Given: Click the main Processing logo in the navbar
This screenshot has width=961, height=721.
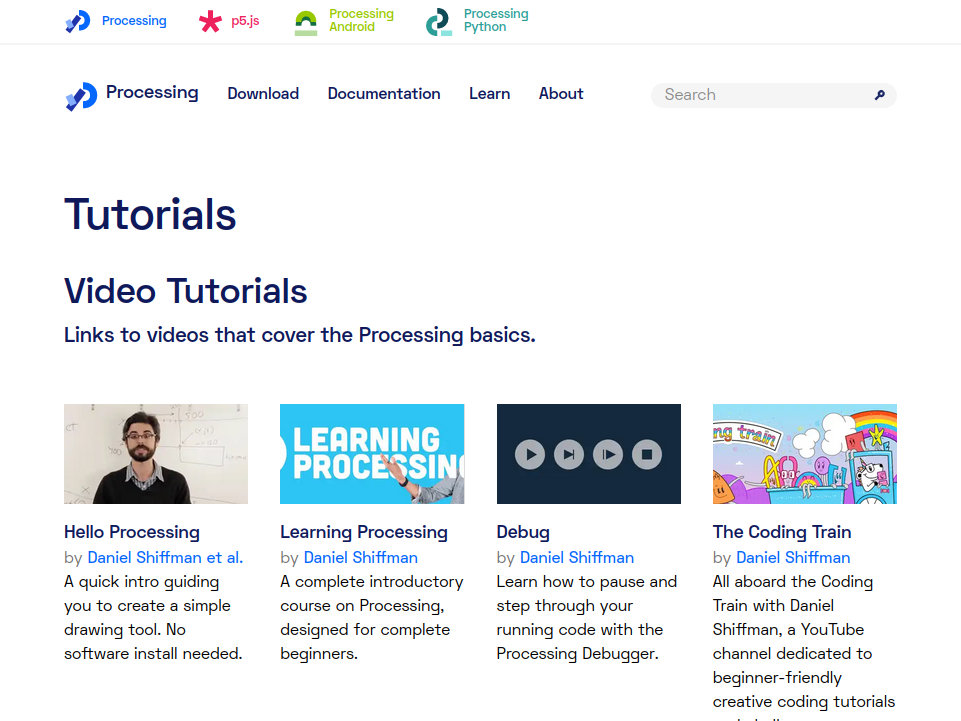Looking at the screenshot, I should (x=81, y=95).
